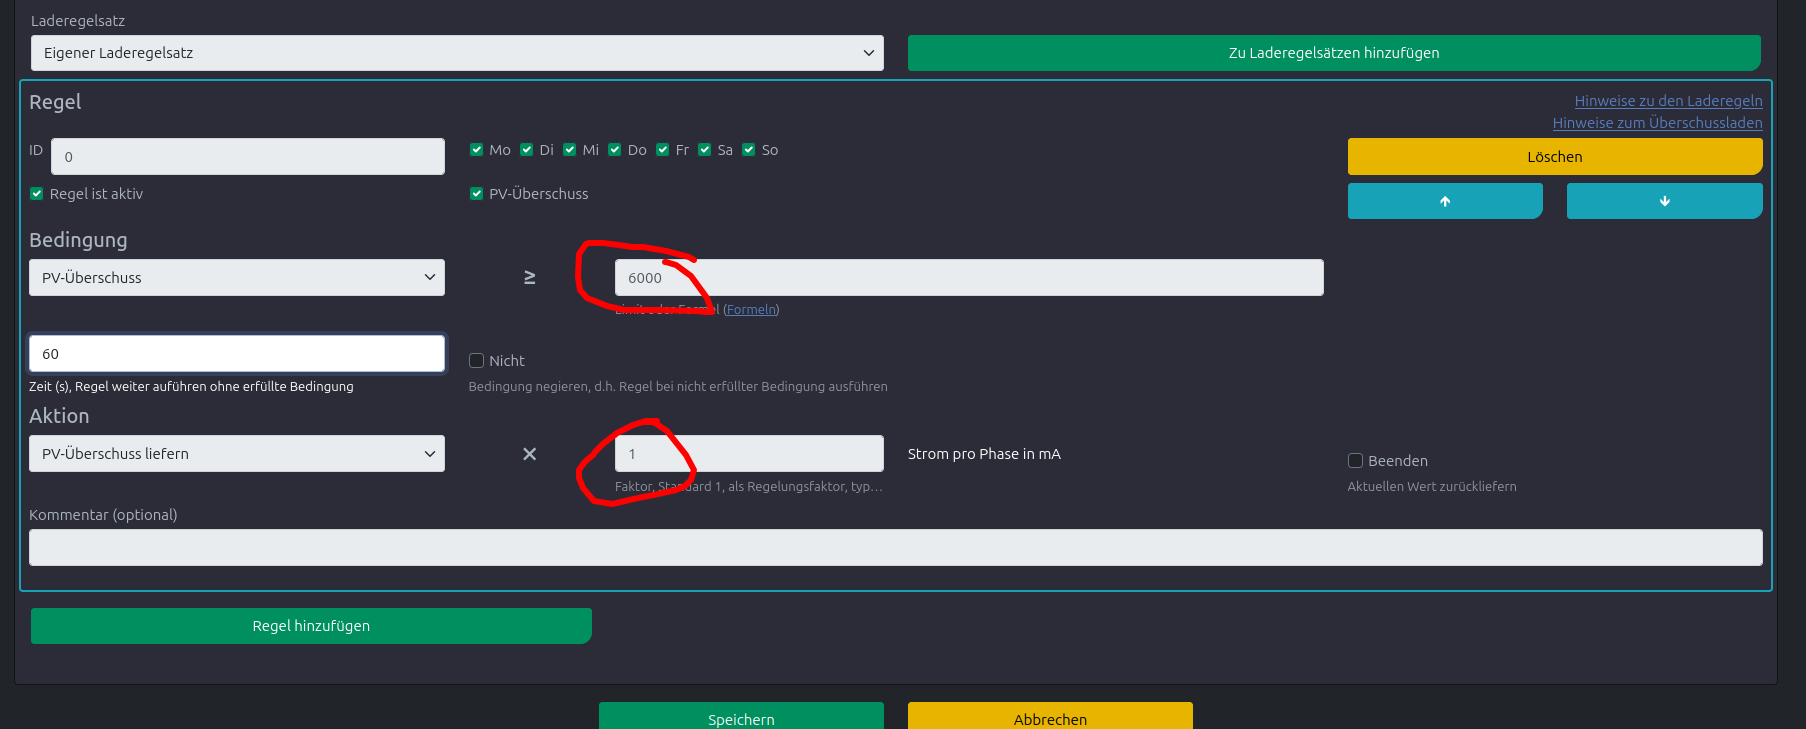The image size is (1806, 729).
Task: Uncheck the Sa weekday checkbox
Action: 705,150
